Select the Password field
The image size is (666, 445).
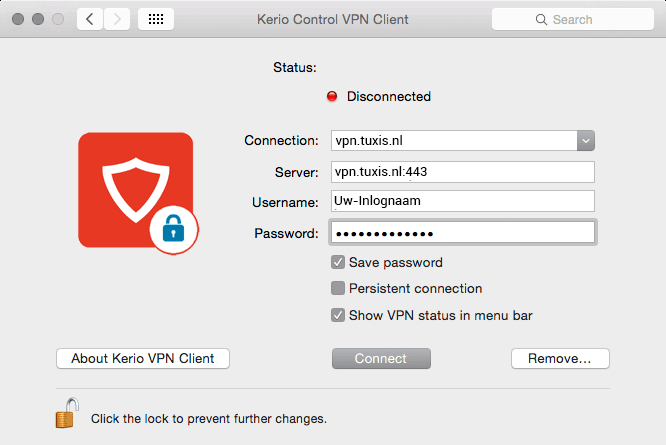[x=463, y=233]
